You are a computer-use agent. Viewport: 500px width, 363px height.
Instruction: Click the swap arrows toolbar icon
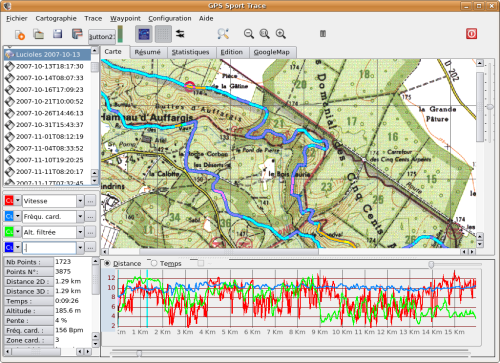click(x=180, y=34)
